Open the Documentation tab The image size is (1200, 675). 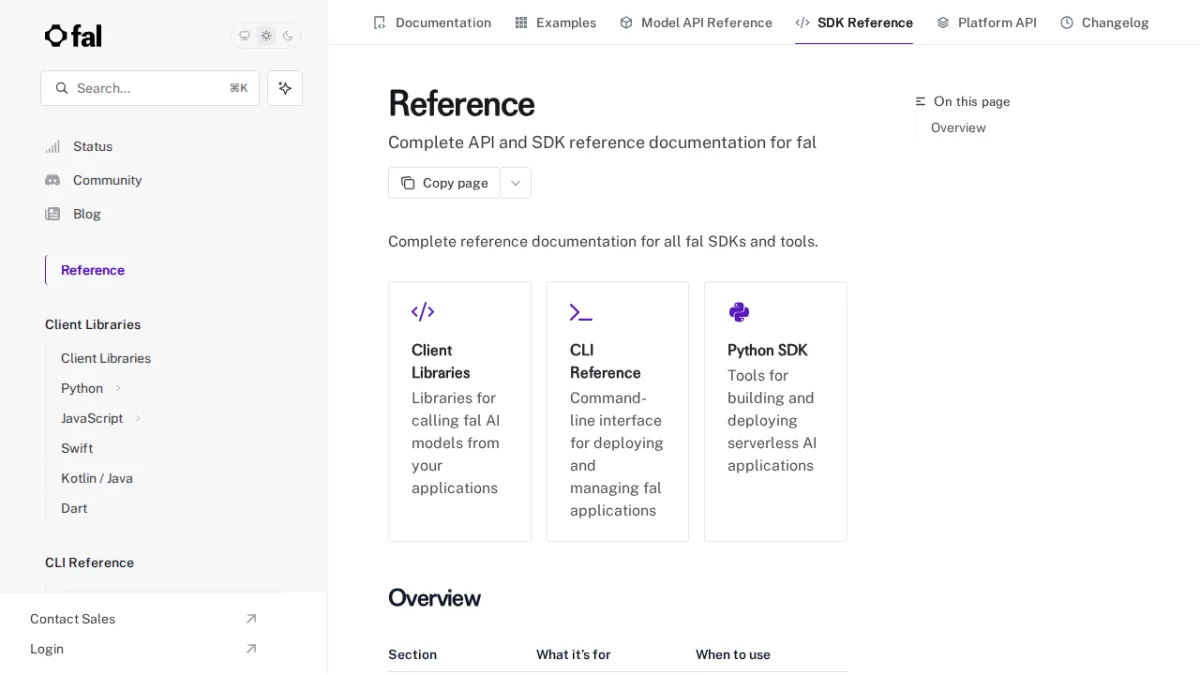pos(432,22)
